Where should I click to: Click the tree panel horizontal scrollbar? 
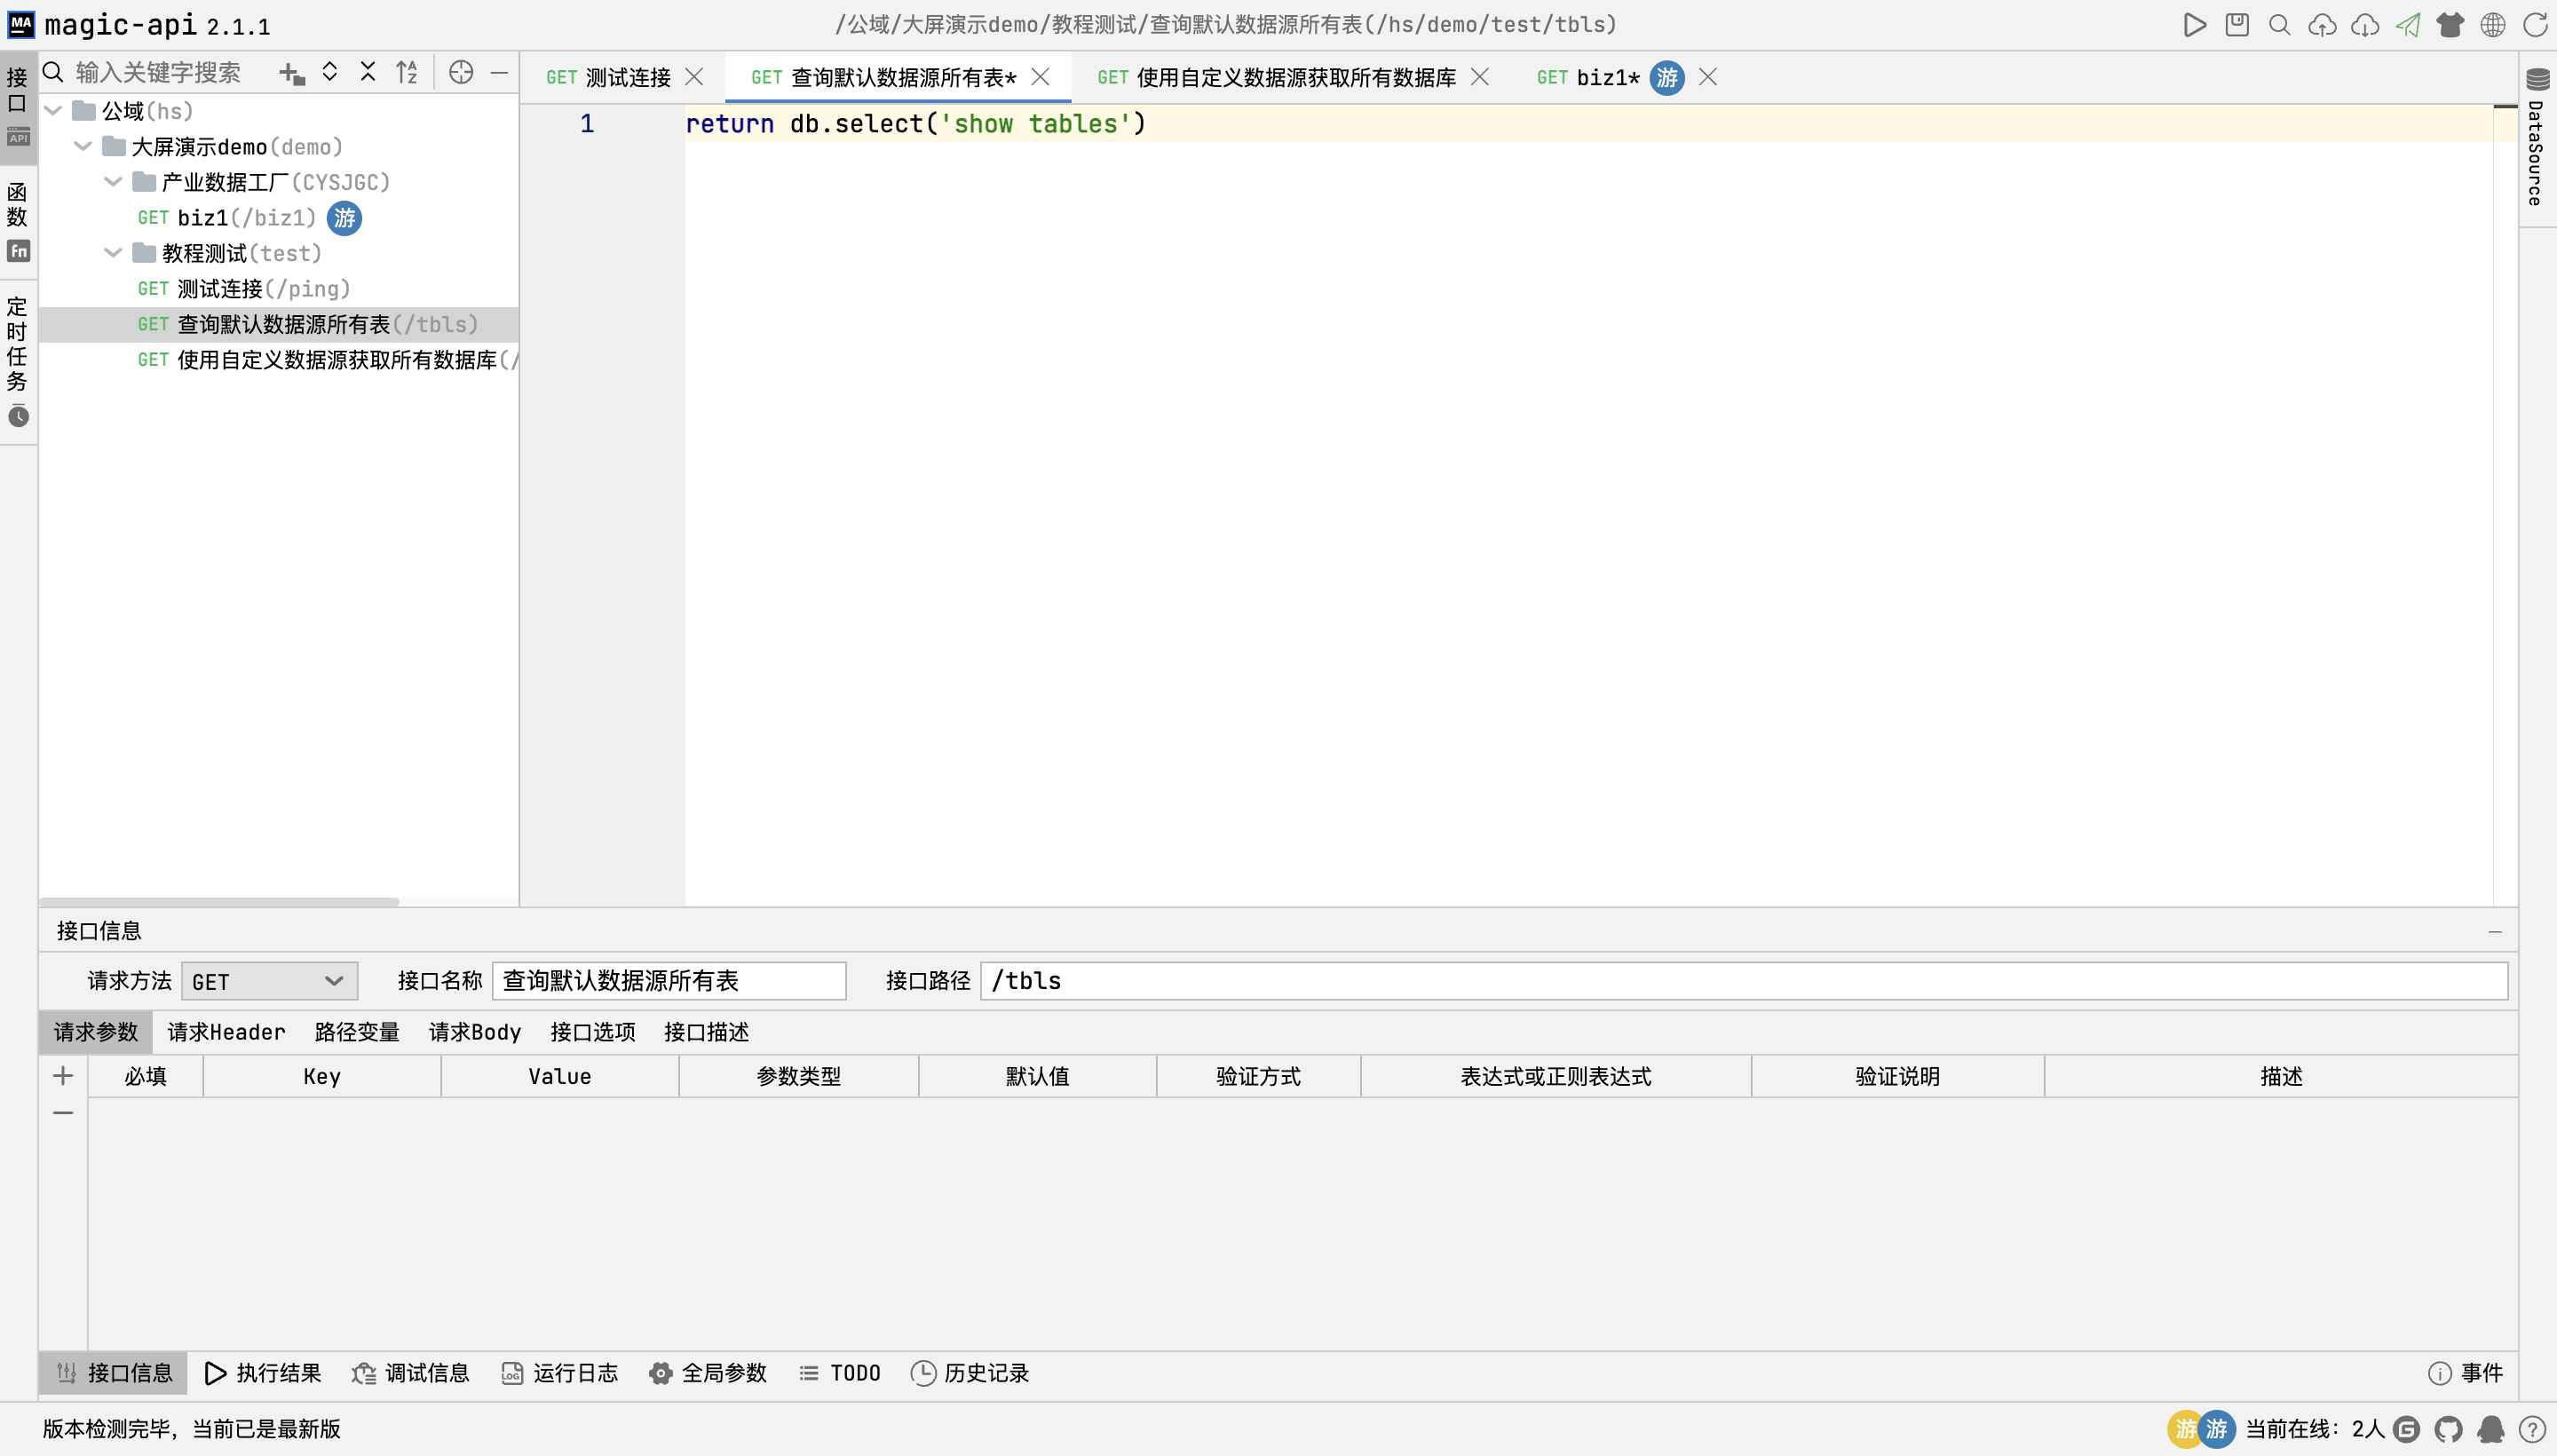click(x=220, y=901)
